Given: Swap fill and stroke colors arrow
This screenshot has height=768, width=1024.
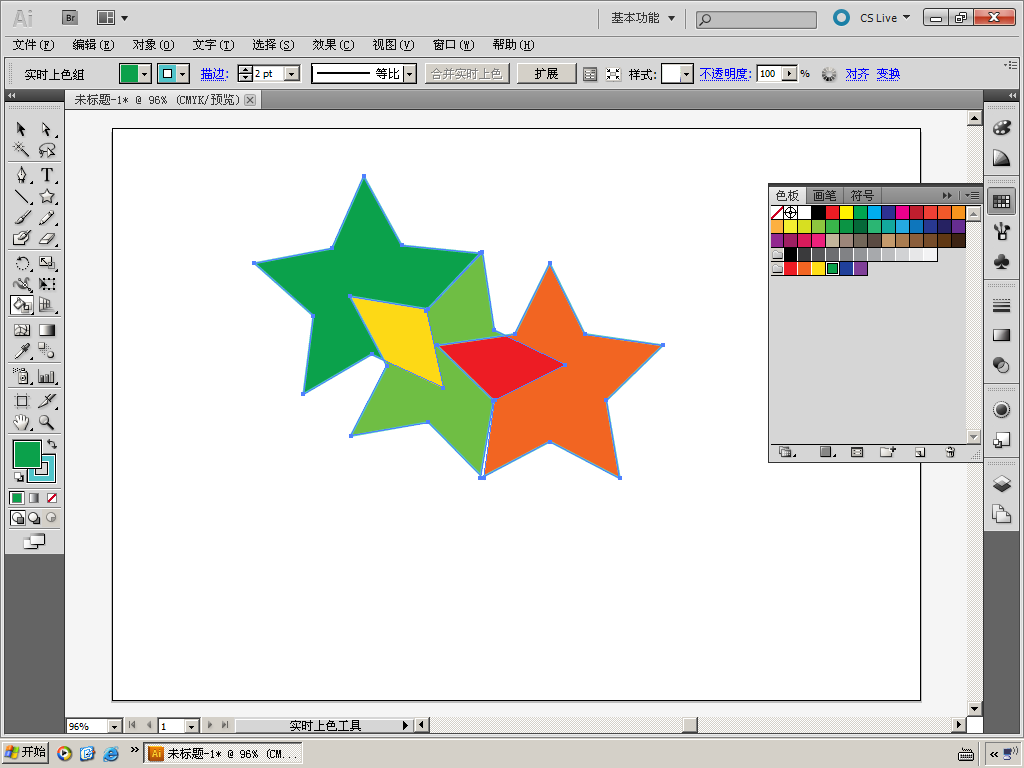Looking at the screenshot, I should [52, 443].
